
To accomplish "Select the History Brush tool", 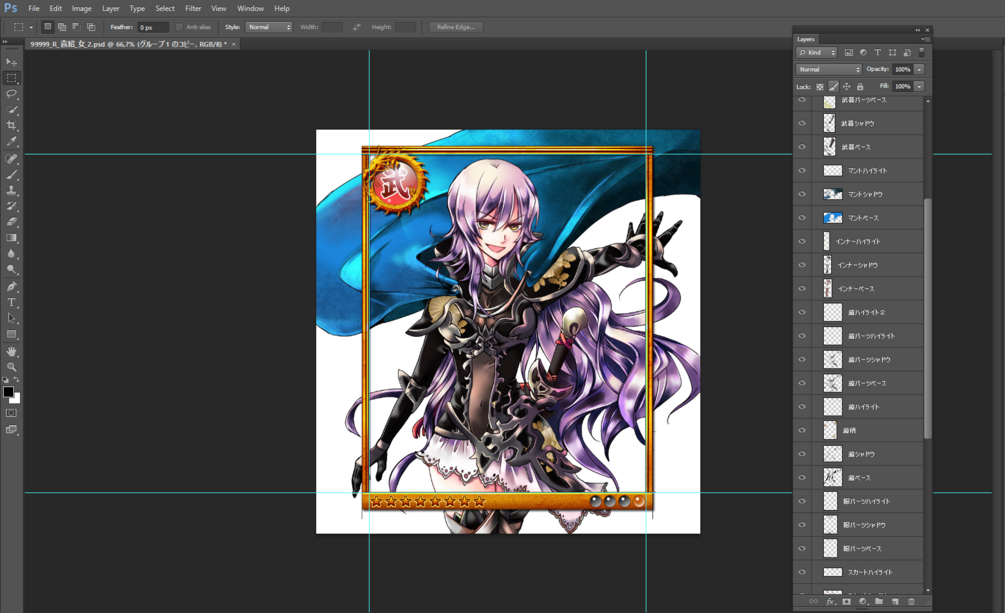I will (12, 206).
